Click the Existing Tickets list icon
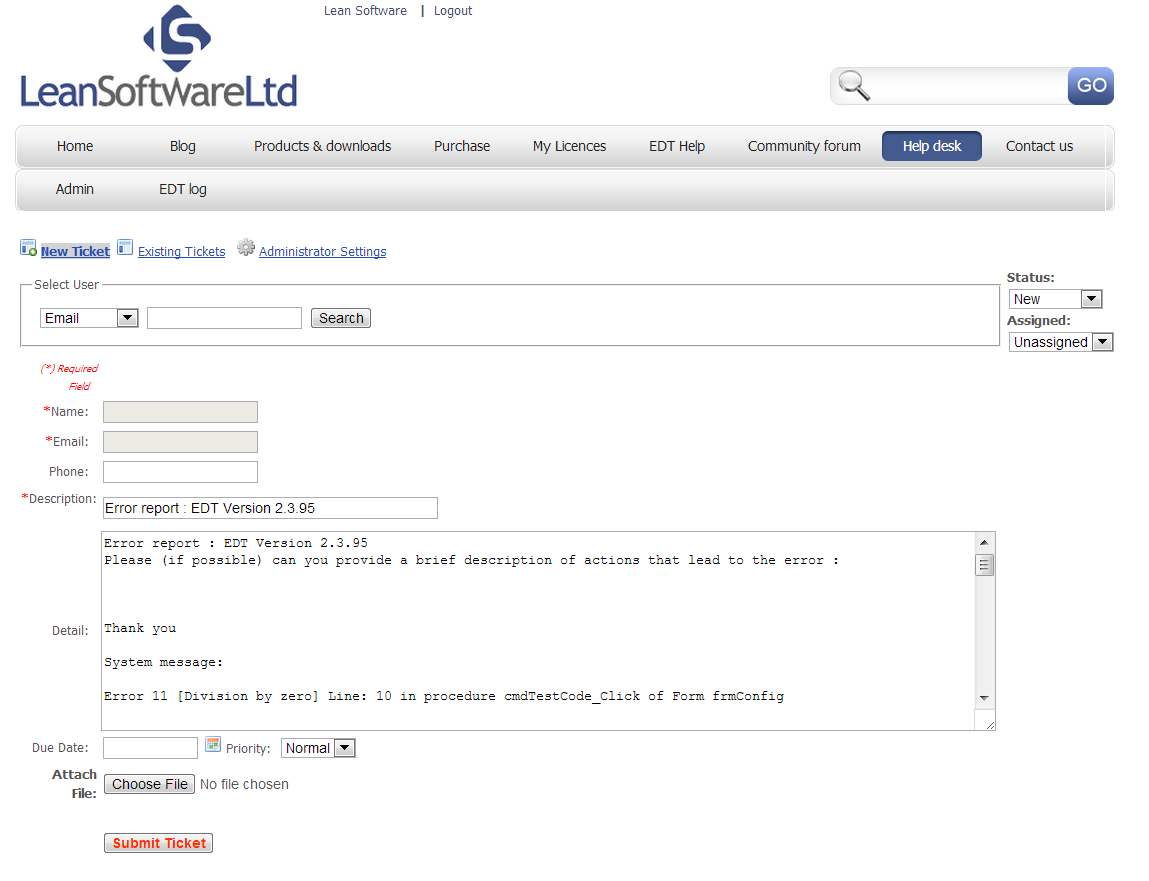Viewport: 1149px width, 881px height. [x=125, y=248]
